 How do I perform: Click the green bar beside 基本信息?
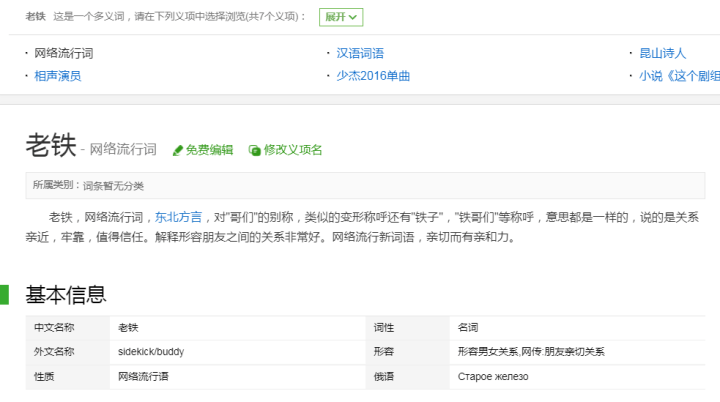coord(5,294)
